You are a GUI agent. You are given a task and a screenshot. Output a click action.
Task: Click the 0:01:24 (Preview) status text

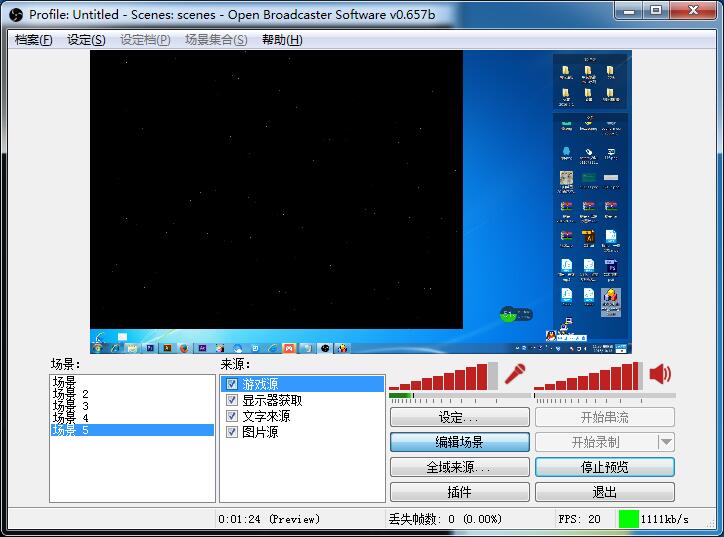[x=269, y=519]
